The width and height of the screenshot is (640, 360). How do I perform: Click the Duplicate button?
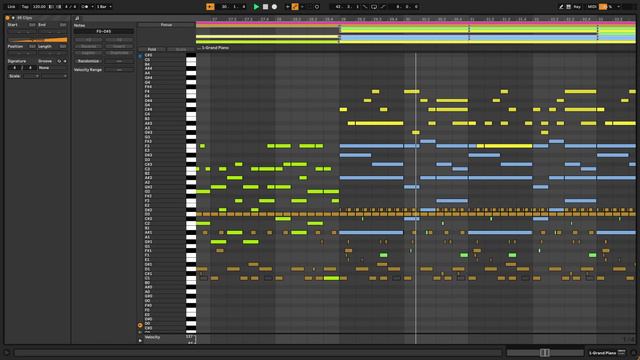119,53
